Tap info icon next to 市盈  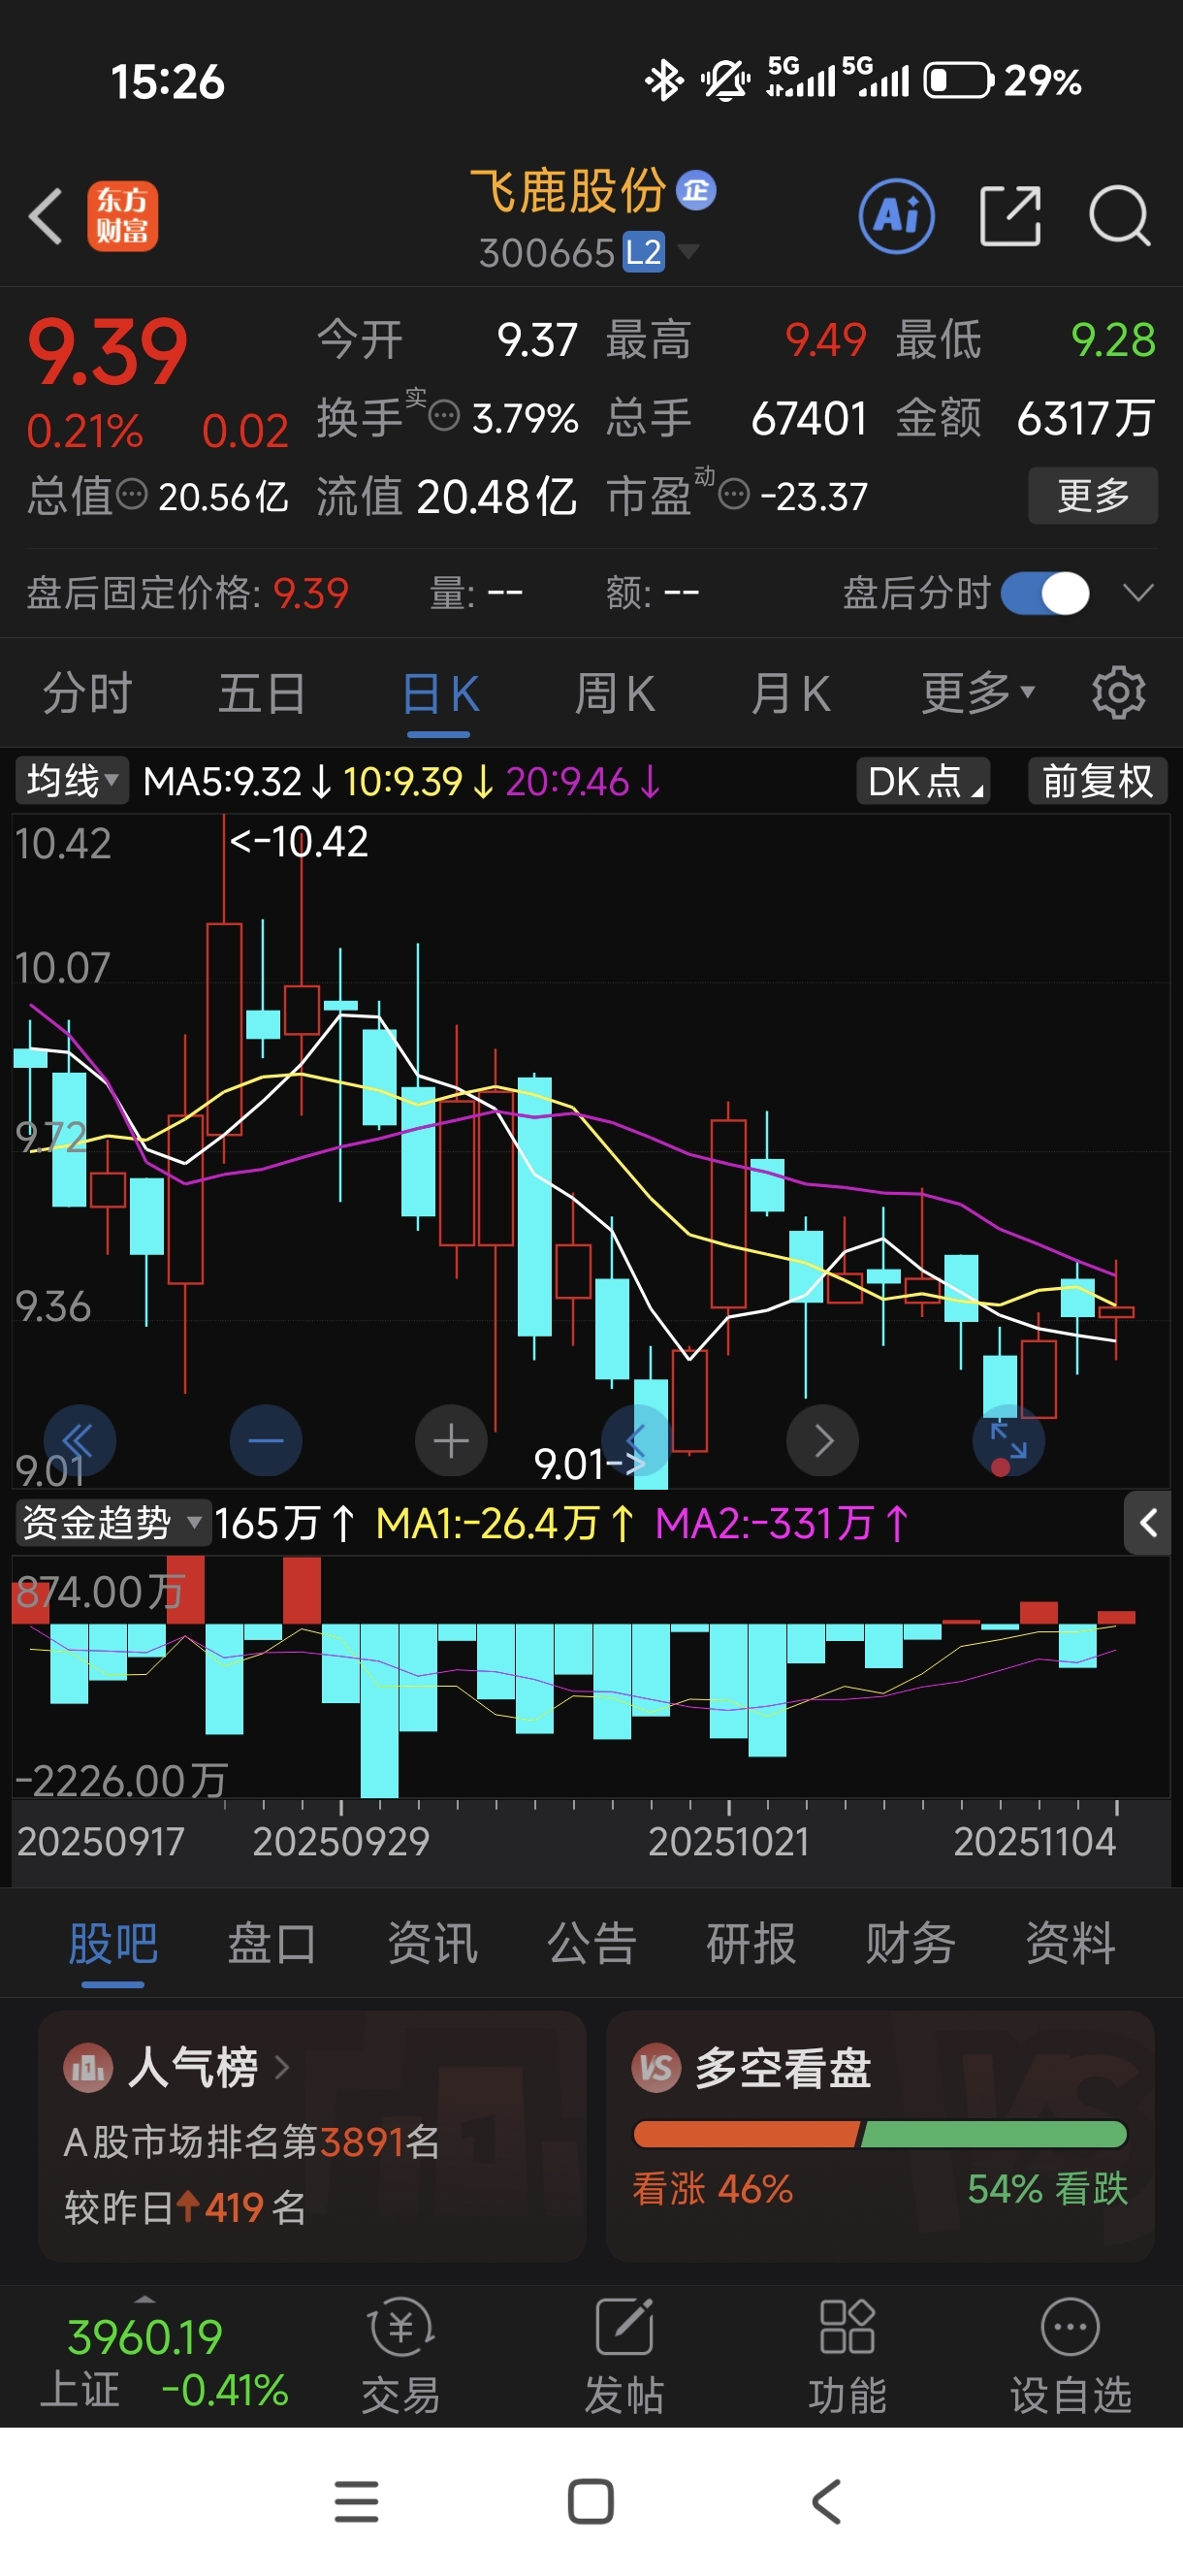pos(734,494)
